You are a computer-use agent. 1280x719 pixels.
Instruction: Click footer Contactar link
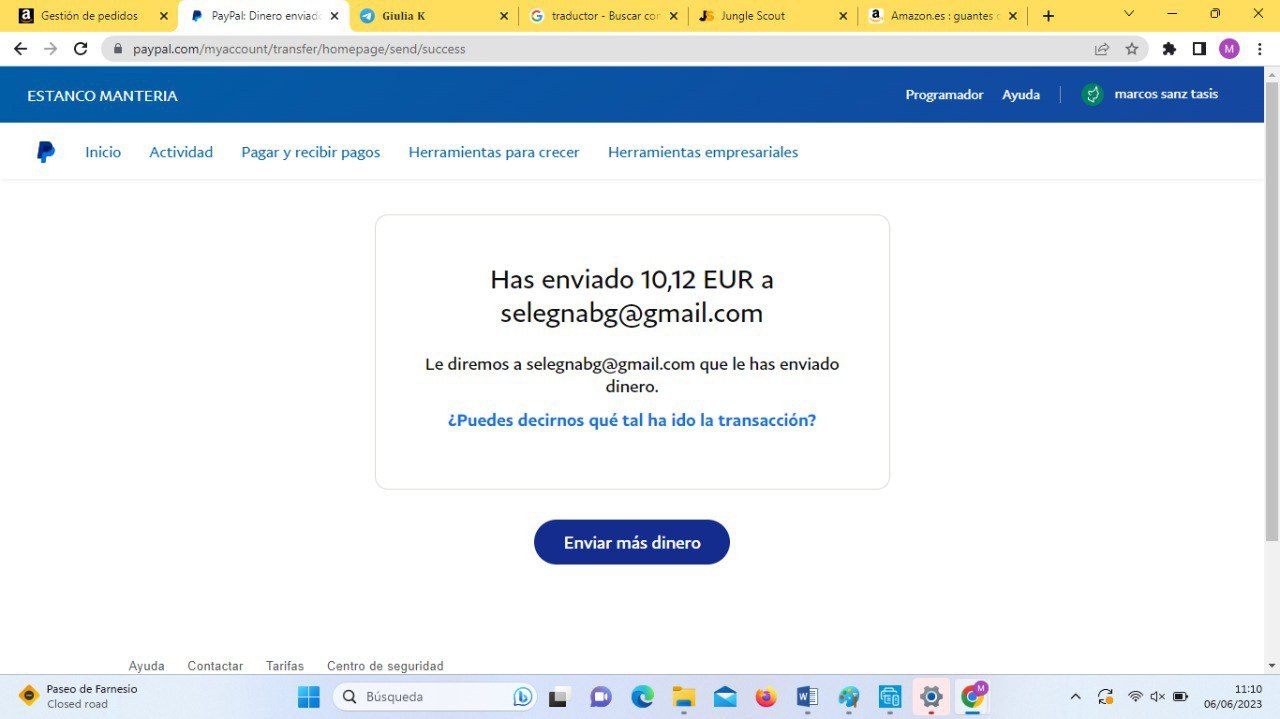[215, 666]
